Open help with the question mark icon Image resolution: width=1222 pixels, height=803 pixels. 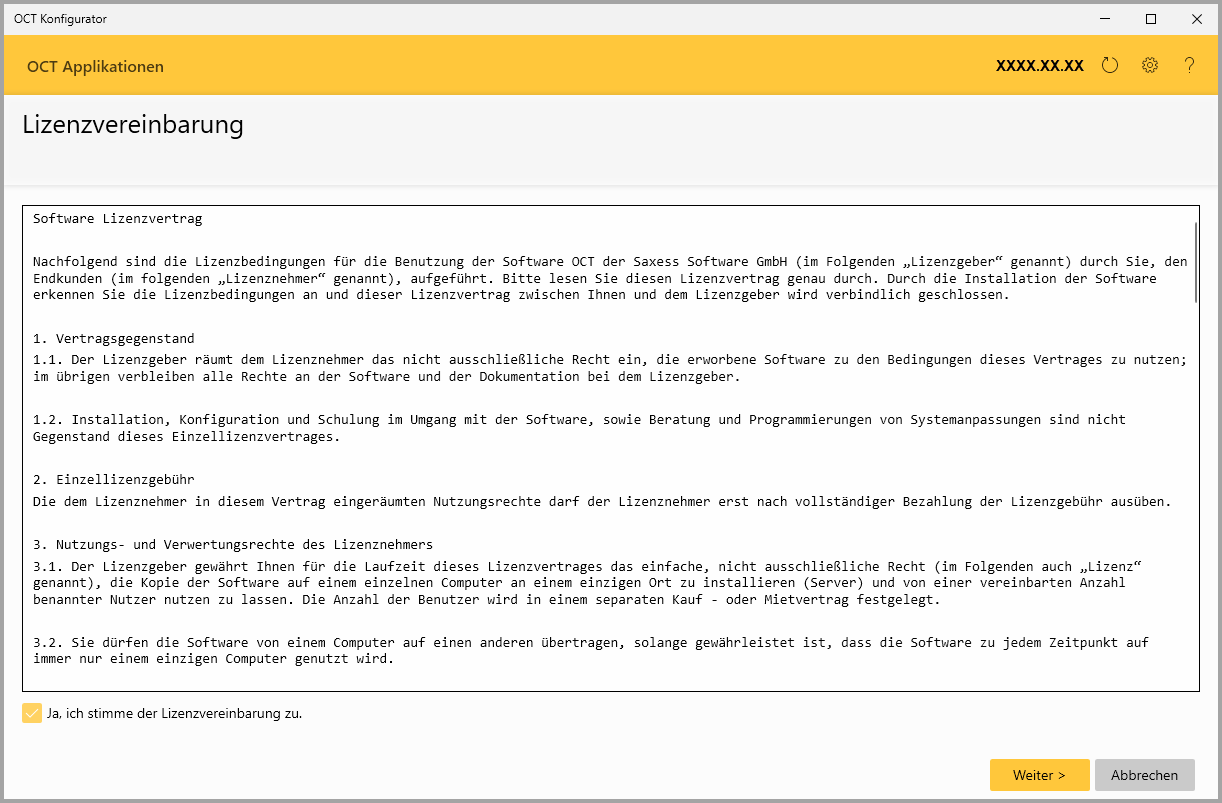click(1189, 66)
